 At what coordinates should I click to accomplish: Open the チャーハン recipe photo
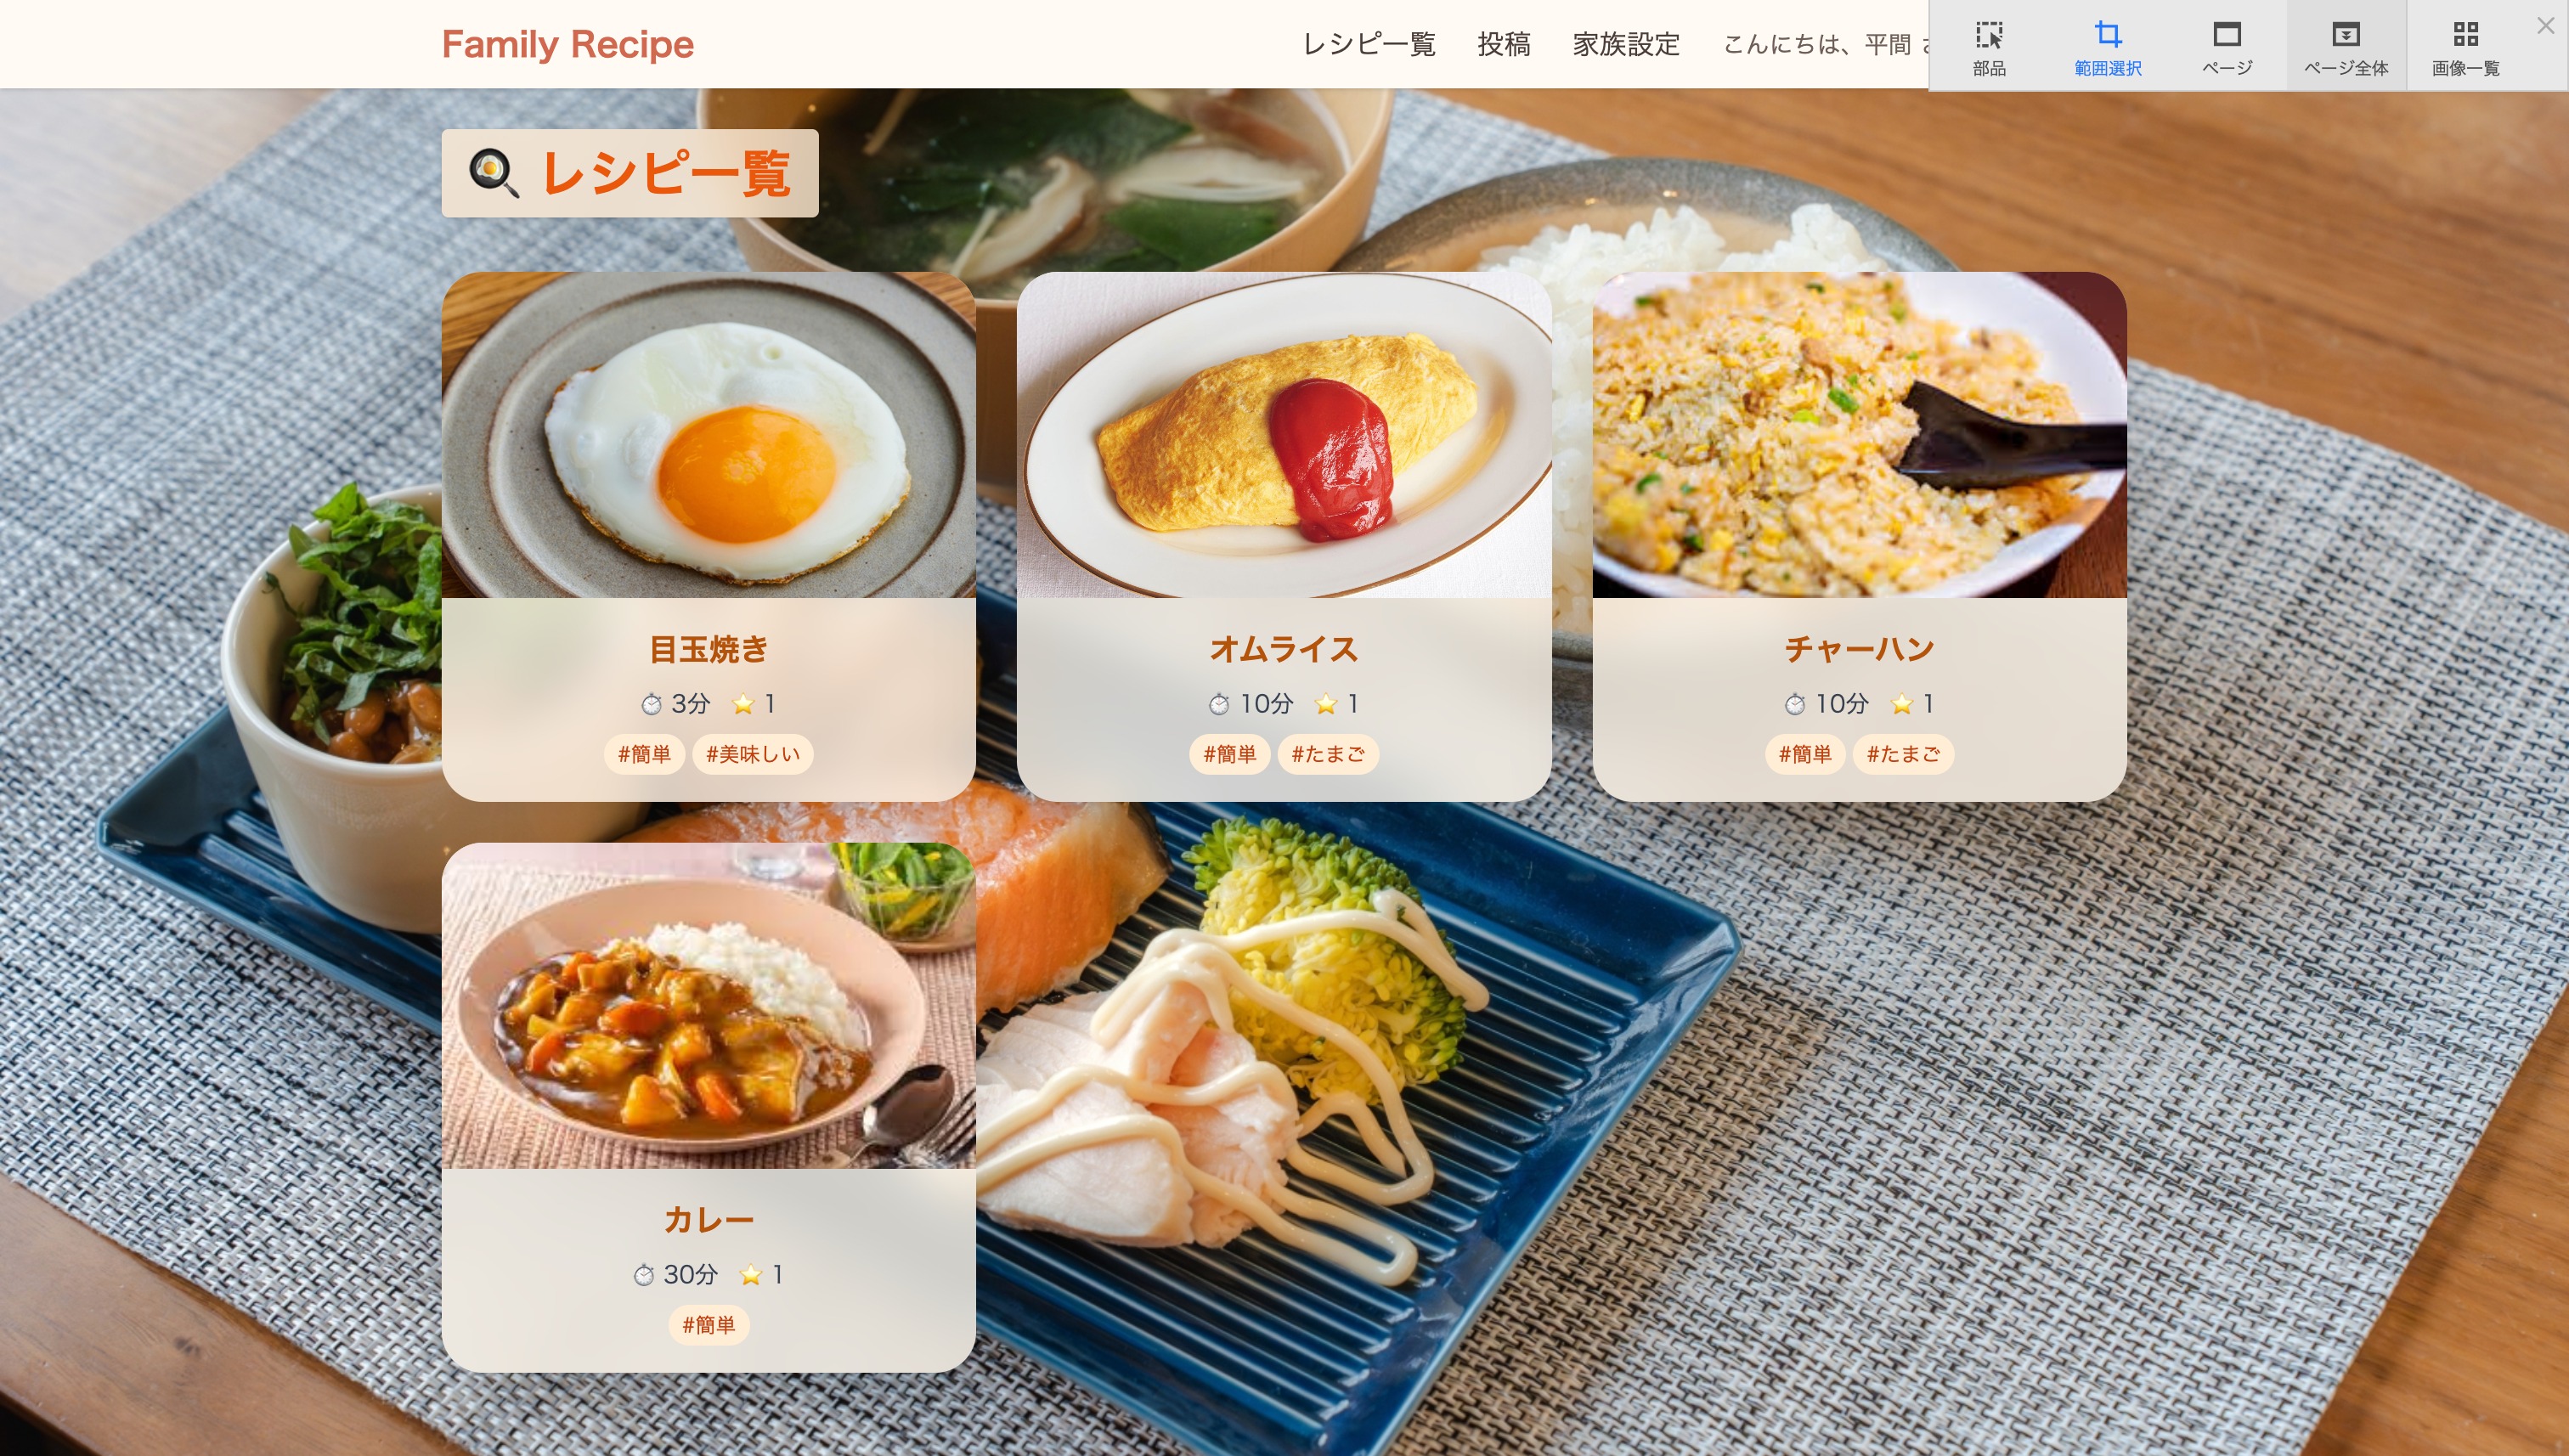coord(1859,435)
